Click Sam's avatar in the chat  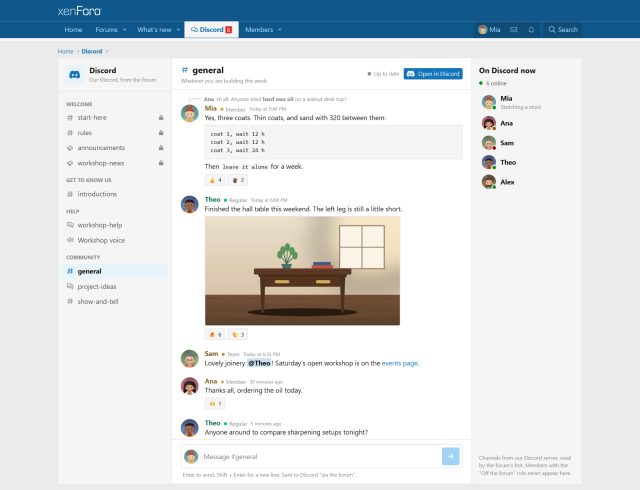[x=190, y=359]
